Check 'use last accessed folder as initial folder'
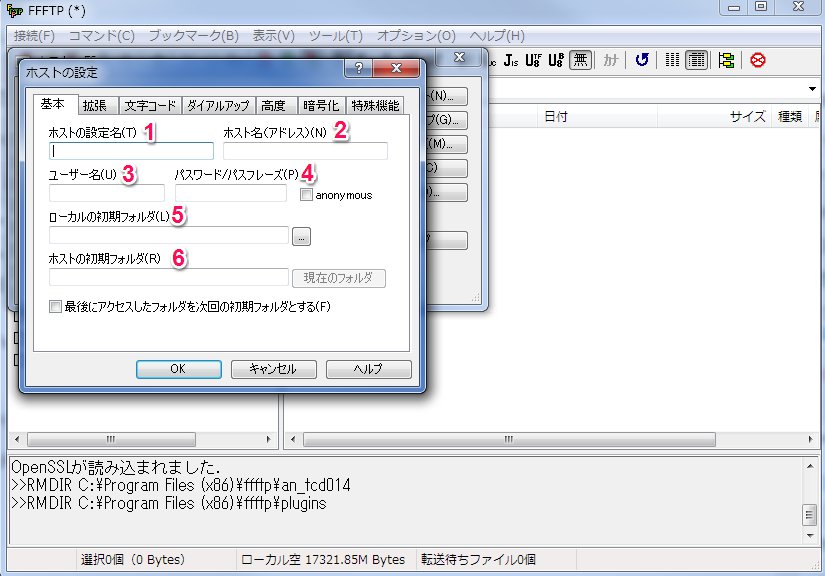This screenshot has height=576, width=825. (55, 306)
